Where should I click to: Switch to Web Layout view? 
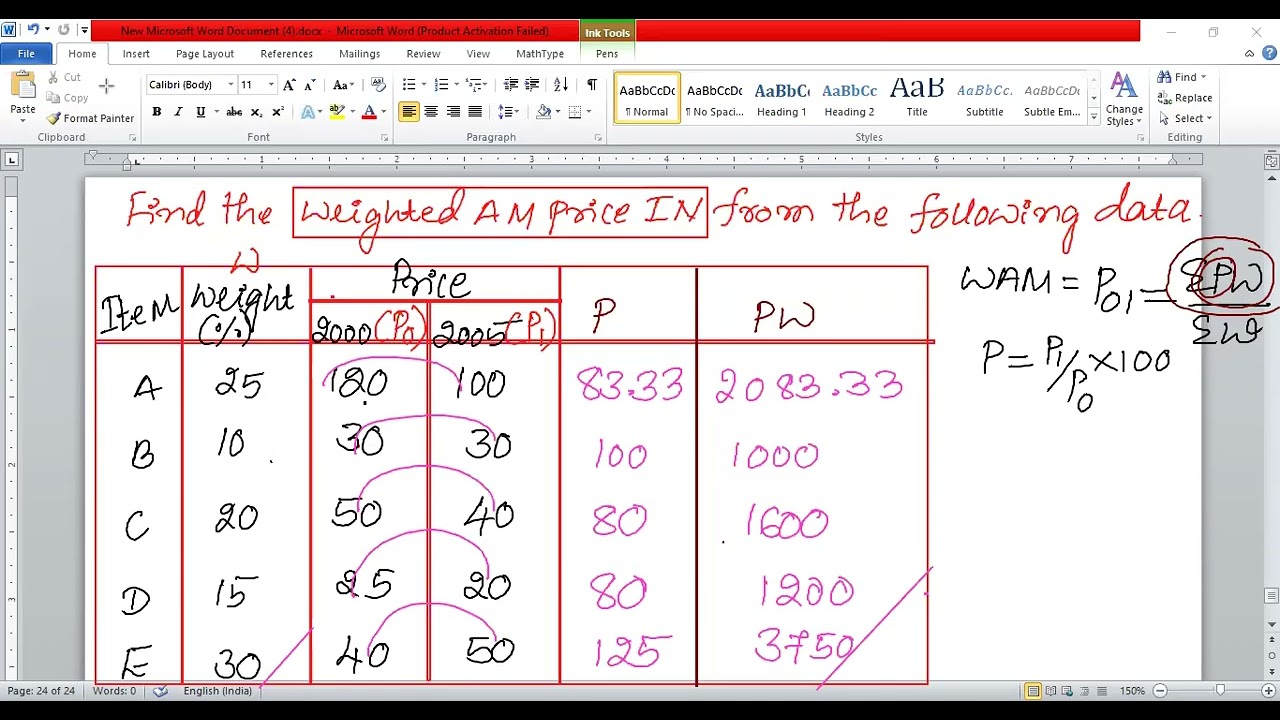click(x=1069, y=691)
